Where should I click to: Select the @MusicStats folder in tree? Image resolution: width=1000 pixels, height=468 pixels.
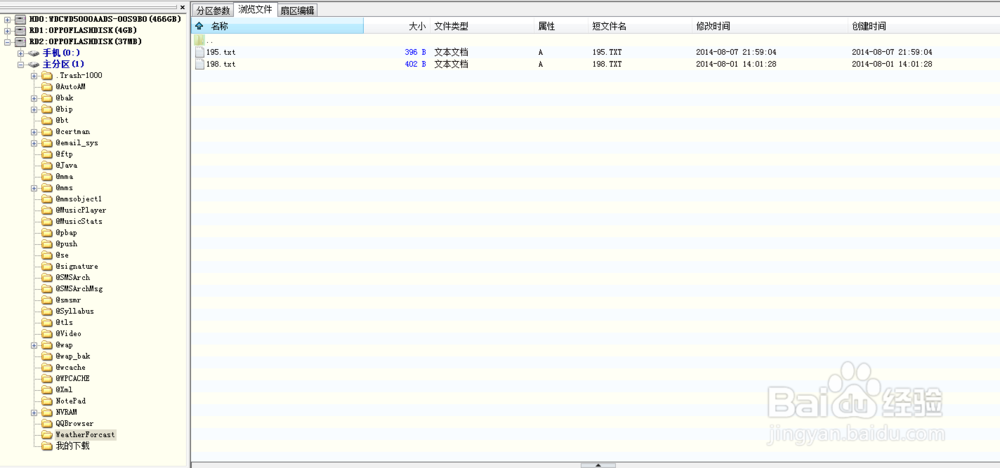78,221
